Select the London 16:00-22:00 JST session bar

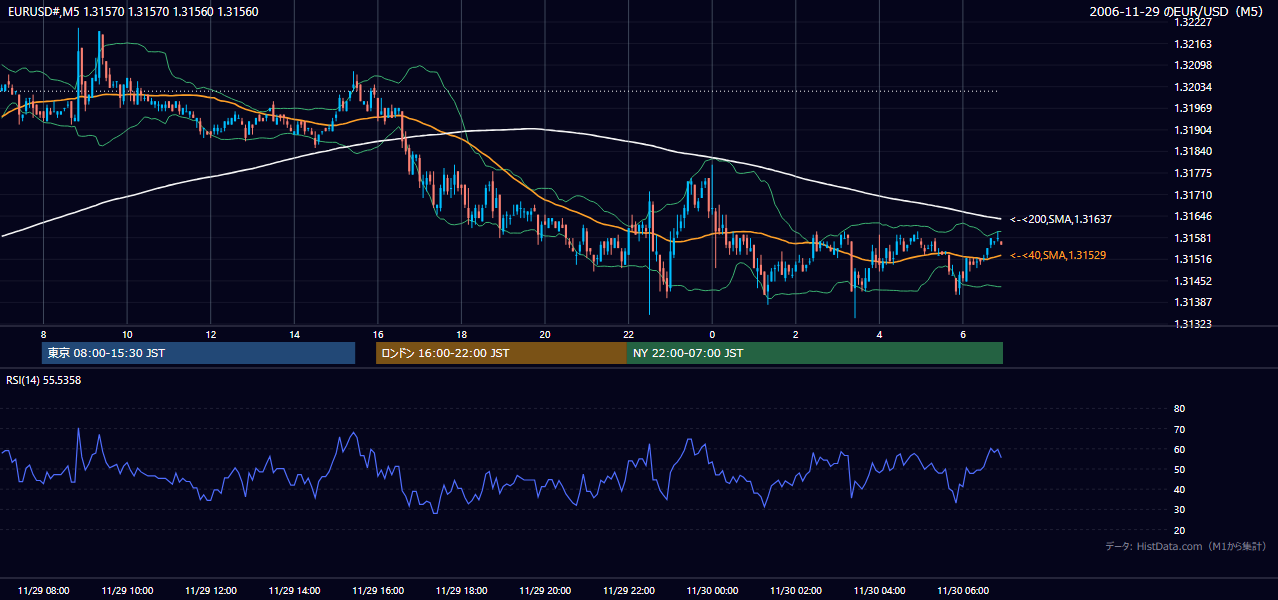(501, 353)
